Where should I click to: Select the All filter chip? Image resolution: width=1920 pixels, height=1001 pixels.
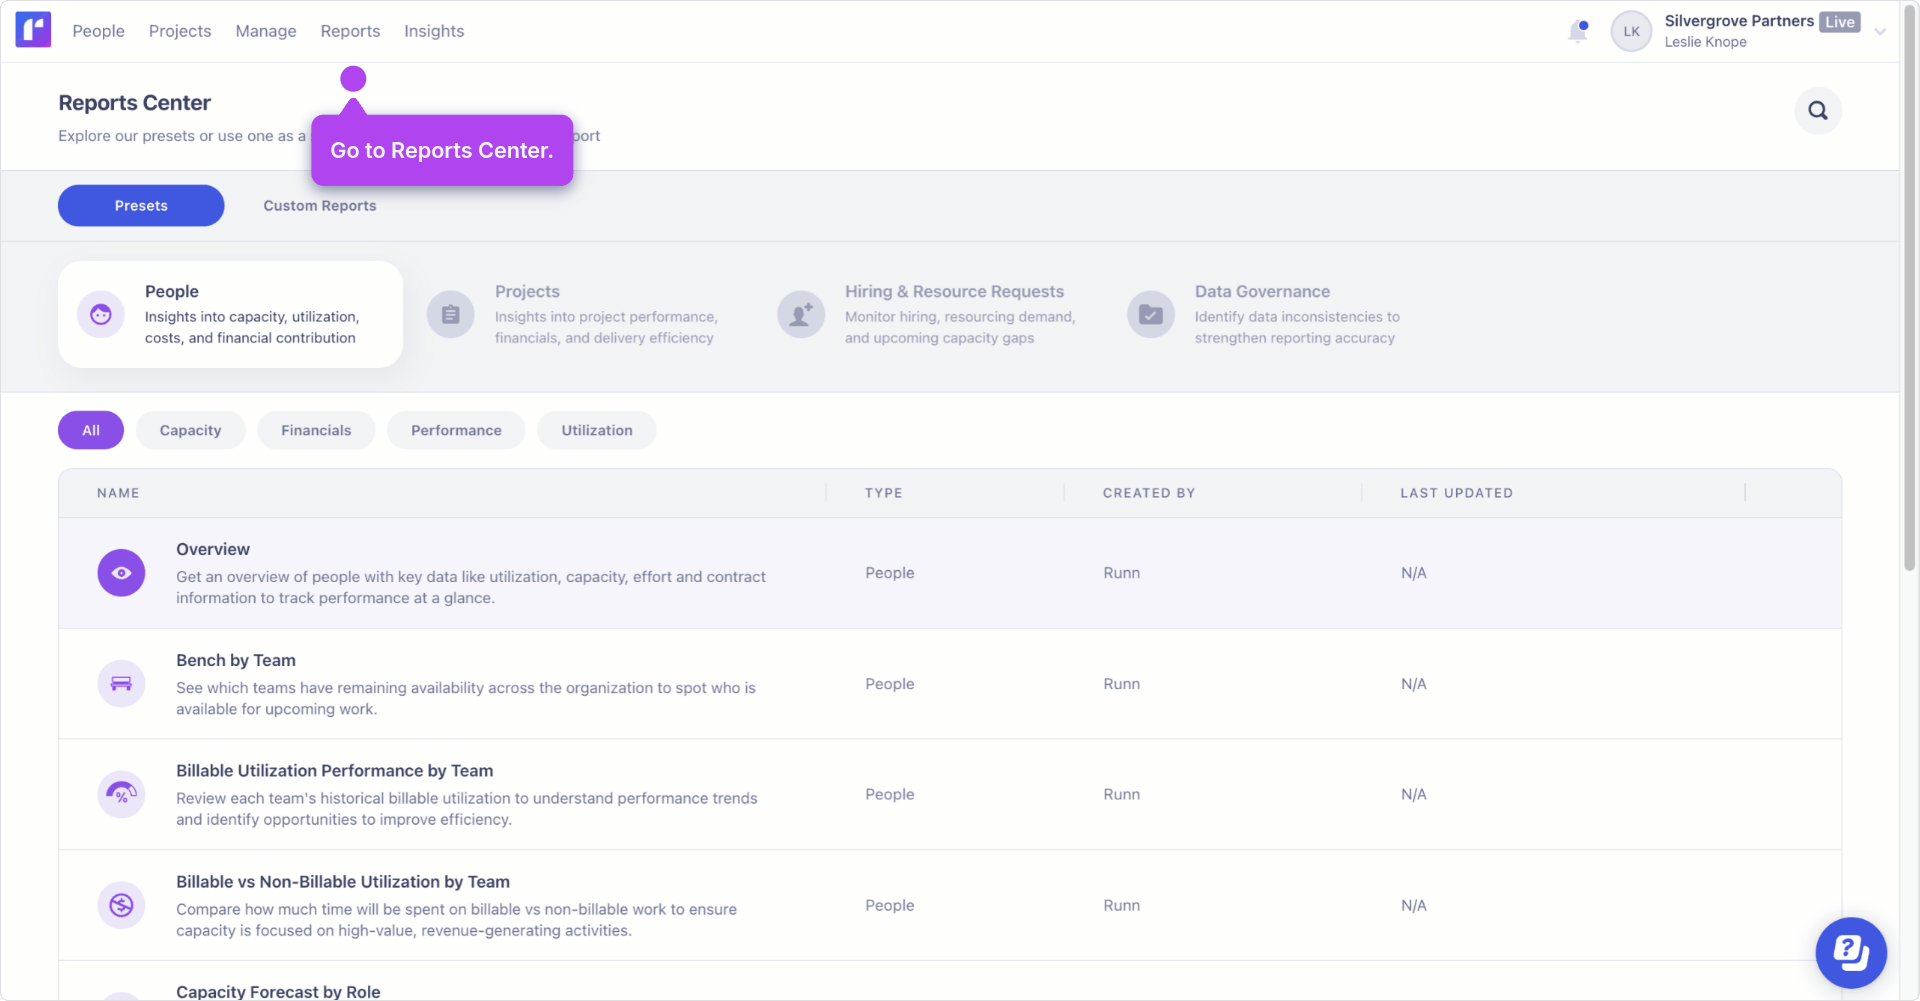[91, 430]
